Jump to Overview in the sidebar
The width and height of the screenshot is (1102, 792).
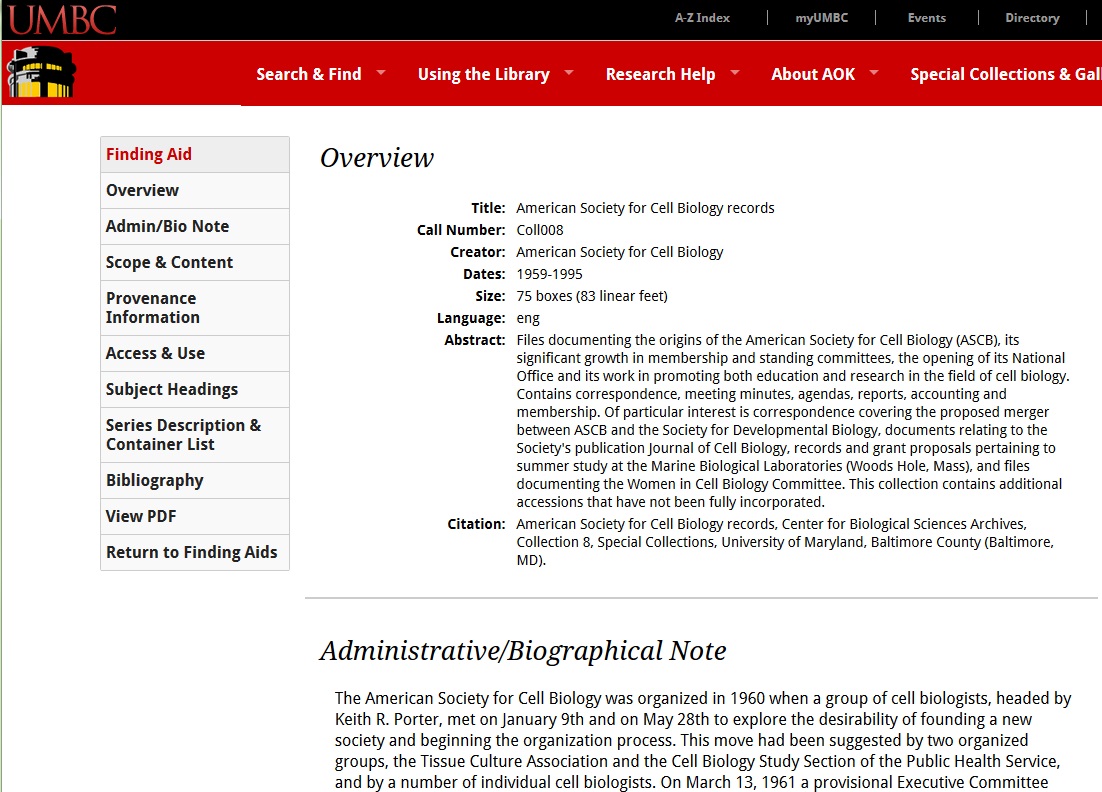(x=195, y=190)
